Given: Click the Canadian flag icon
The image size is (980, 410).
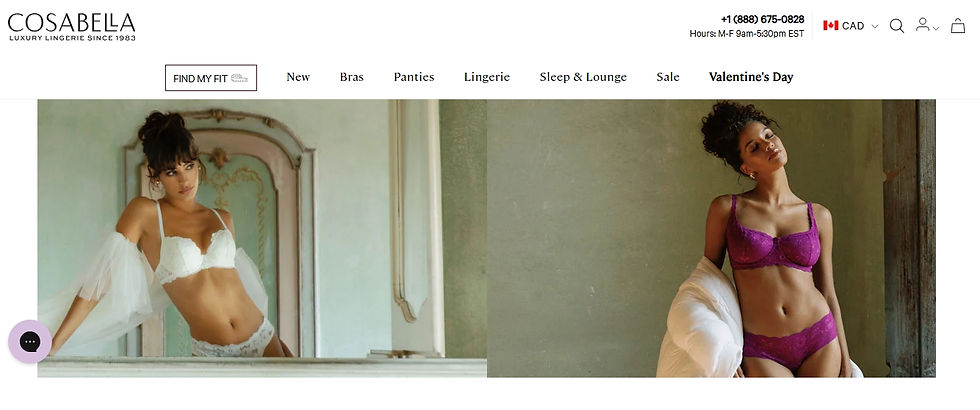Looking at the screenshot, I should pos(831,26).
